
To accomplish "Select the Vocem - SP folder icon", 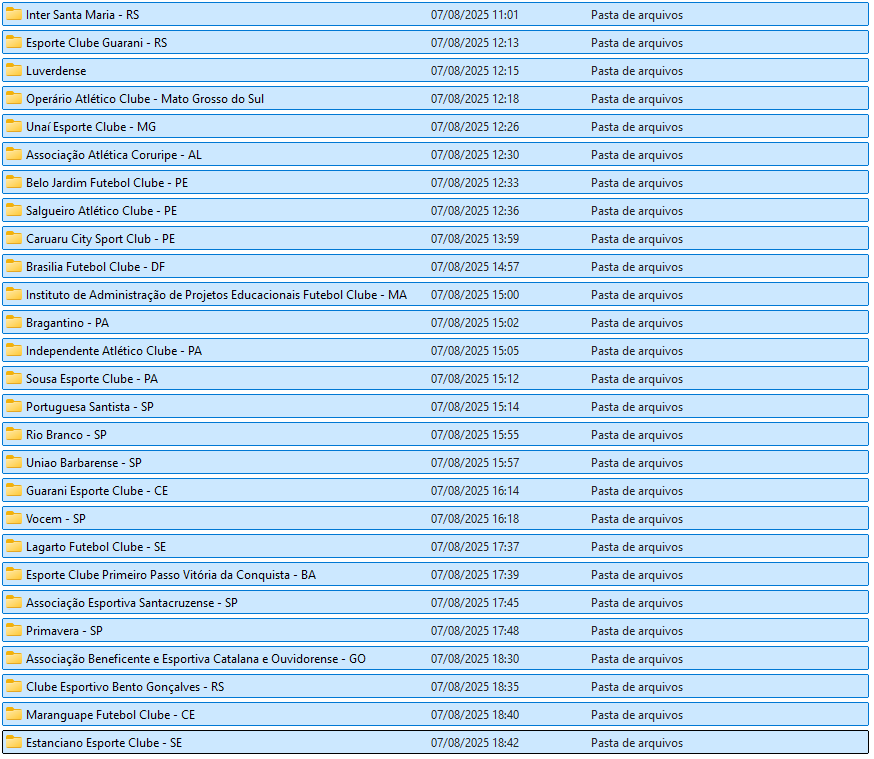I will pyautogui.click(x=13, y=518).
